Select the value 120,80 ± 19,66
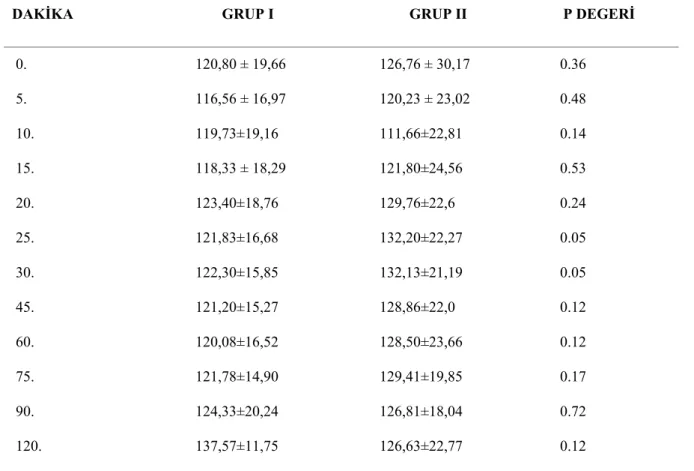694x471 pixels. coord(241,64)
